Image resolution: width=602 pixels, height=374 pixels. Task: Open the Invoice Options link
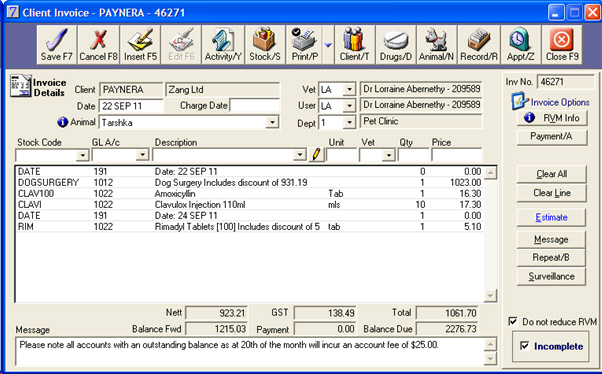coord(560,102)
